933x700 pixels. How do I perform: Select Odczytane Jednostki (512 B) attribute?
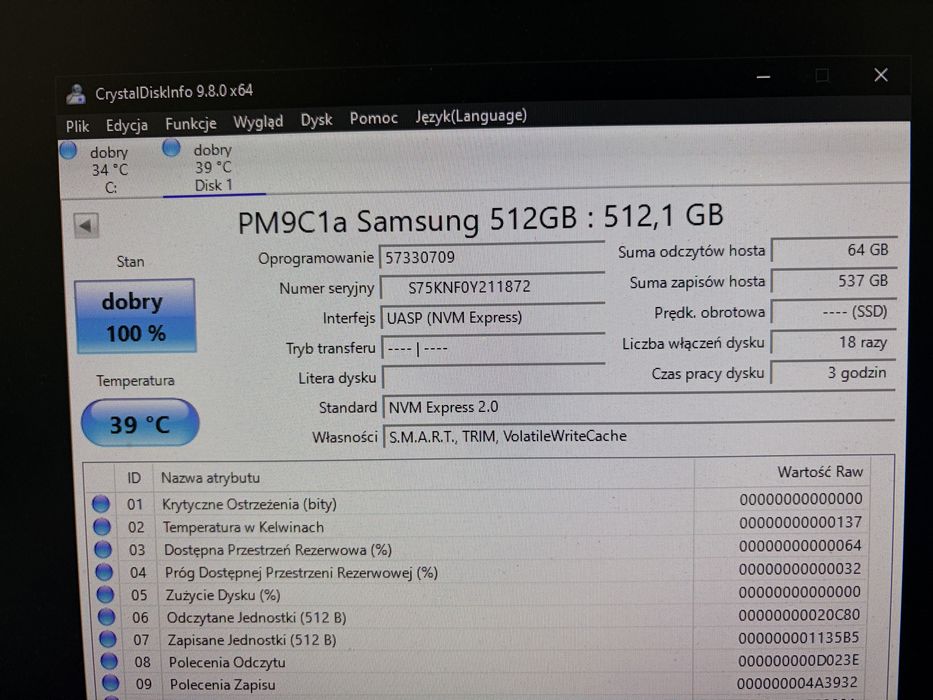click(x=256, y=618)
